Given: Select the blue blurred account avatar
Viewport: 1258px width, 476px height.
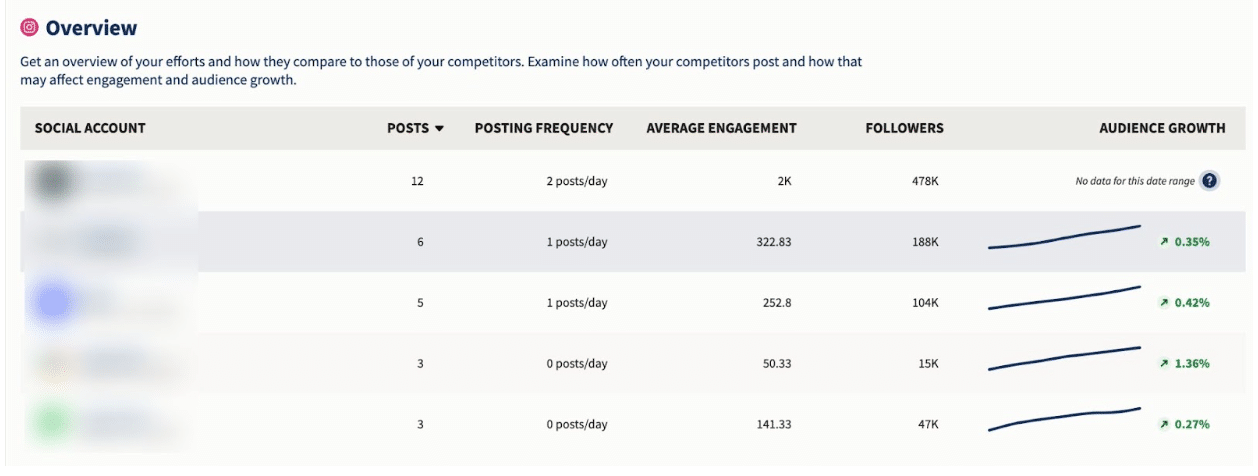Looking at the screenshot, I should [52, 302].
